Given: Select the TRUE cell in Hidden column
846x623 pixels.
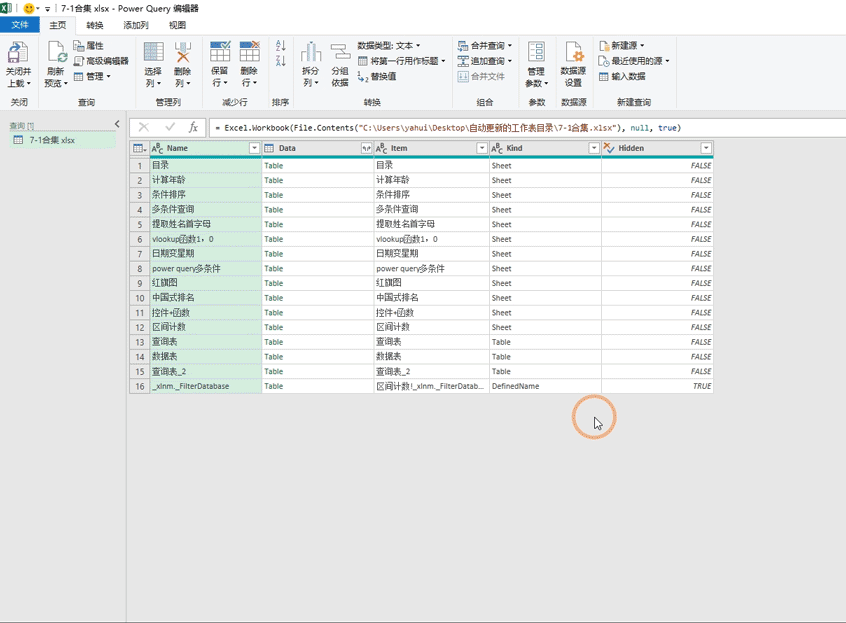Looking at the screenshot, I should [657, 386].
